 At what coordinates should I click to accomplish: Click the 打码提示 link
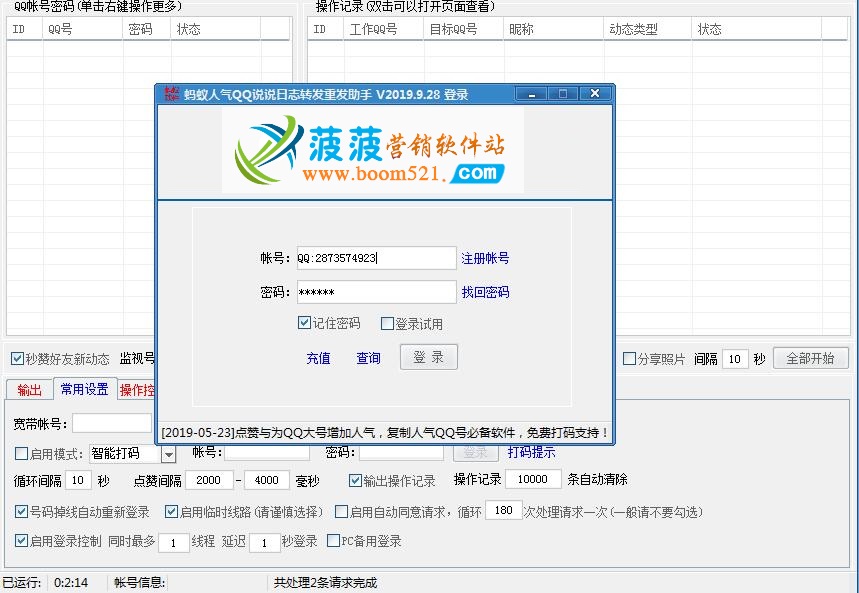pyautogui.click(x=531, y=452)
